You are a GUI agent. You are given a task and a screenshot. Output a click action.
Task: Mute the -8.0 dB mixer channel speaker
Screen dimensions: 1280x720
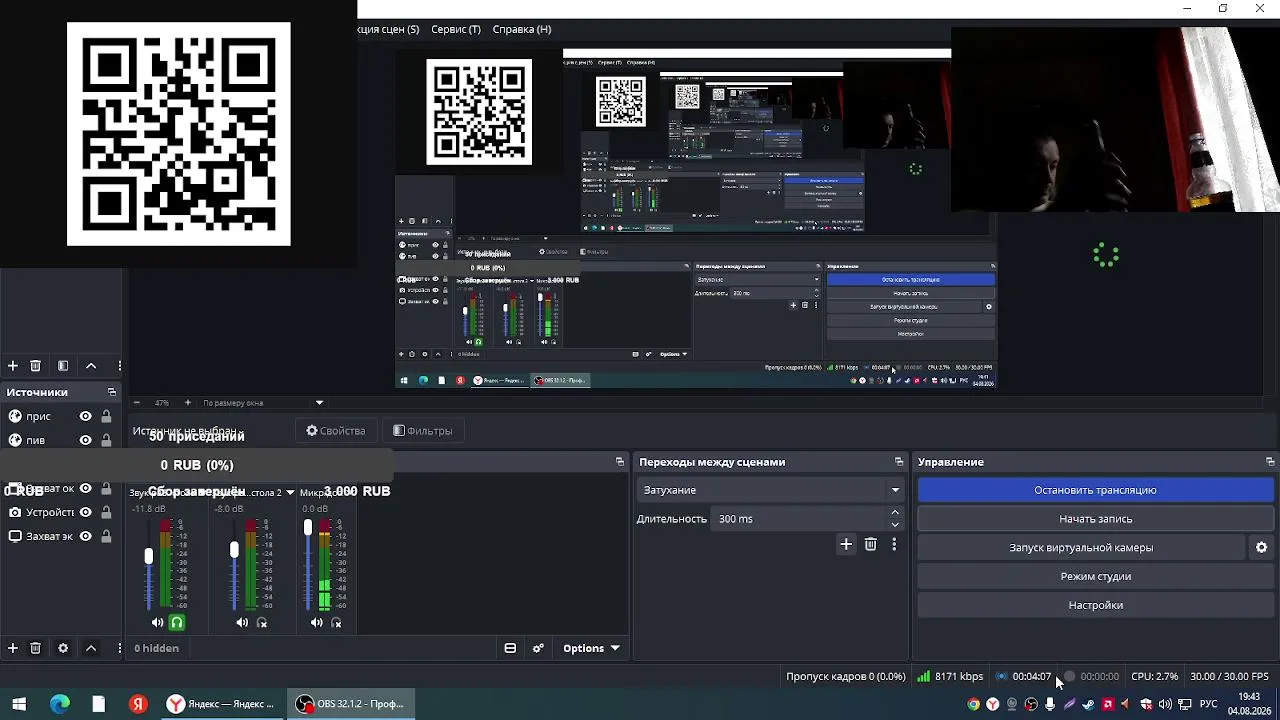[242, 623]
